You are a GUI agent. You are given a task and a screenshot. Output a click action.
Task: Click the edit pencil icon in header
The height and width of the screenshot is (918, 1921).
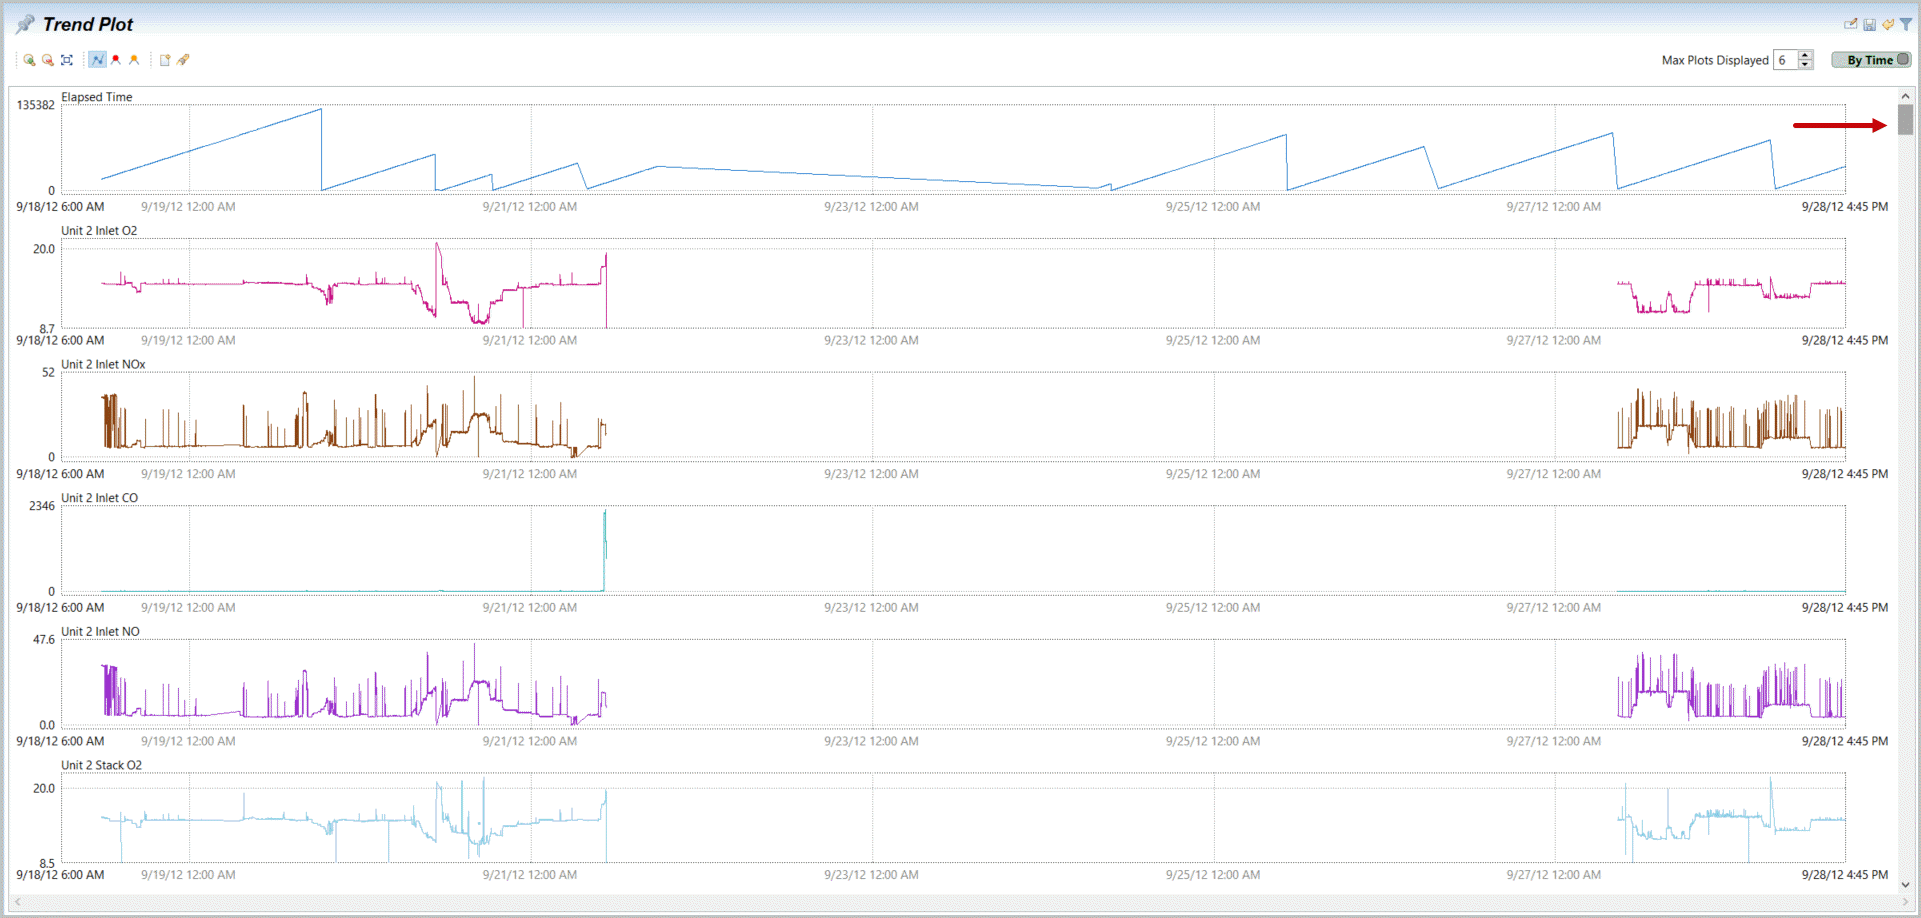[1850, 24]
